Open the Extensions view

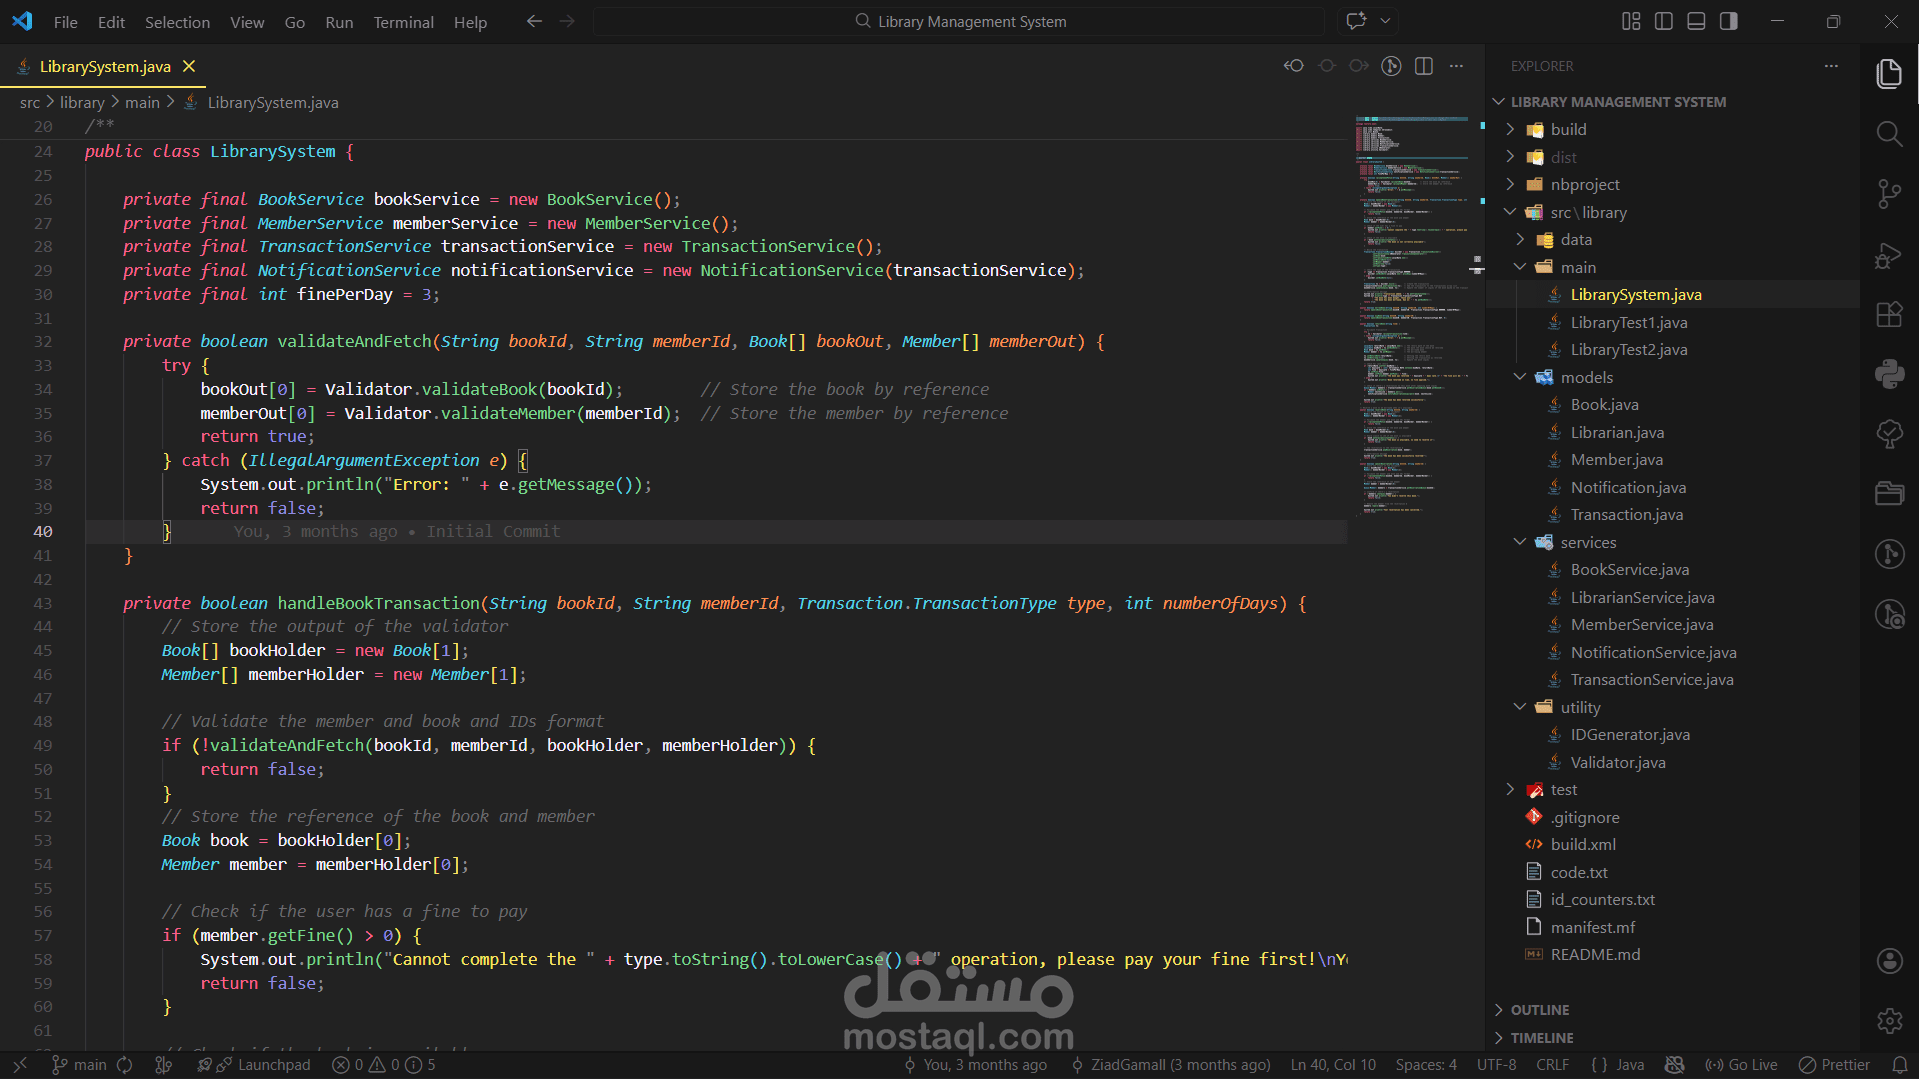[x=1889, y=315]
